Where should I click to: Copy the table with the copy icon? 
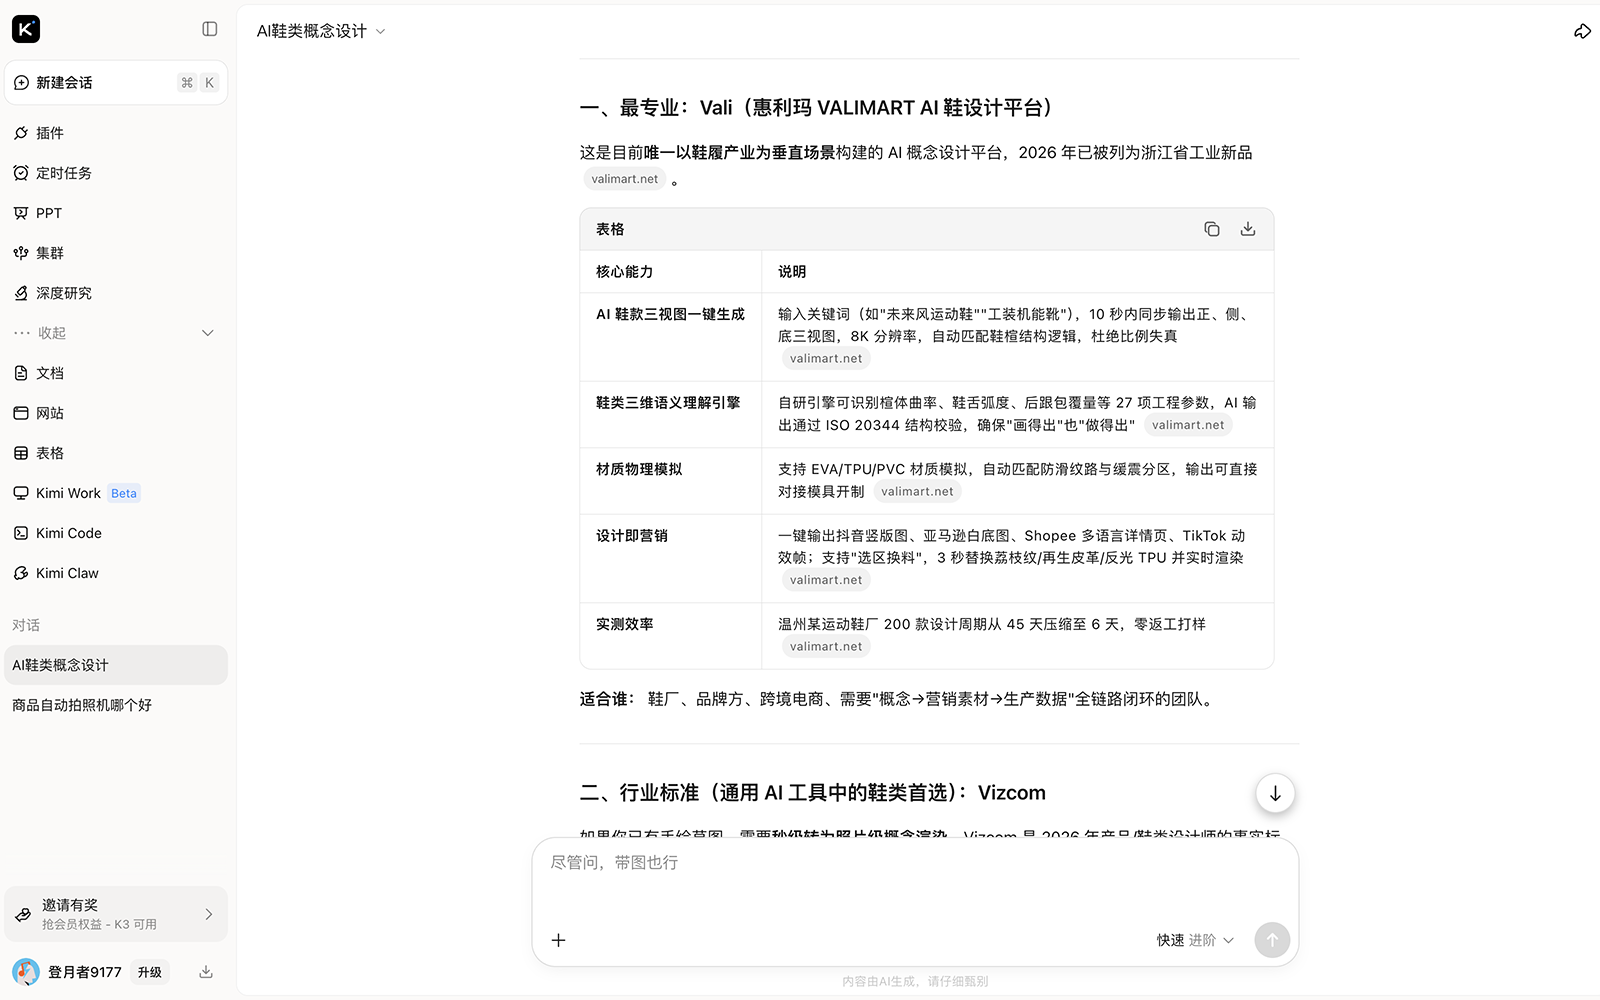pos(1212,229)
